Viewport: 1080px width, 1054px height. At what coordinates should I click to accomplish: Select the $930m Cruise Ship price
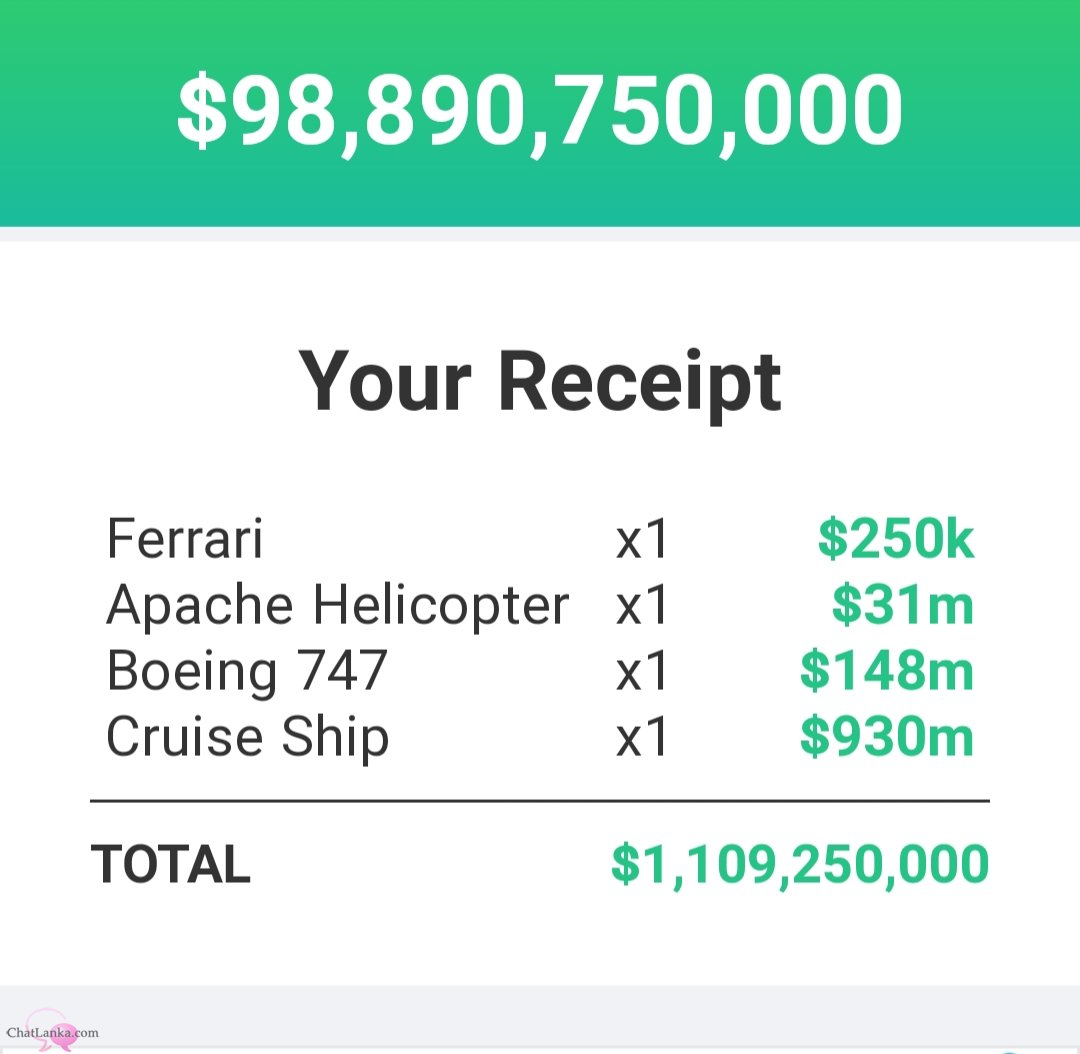click(x=887, y=736)
